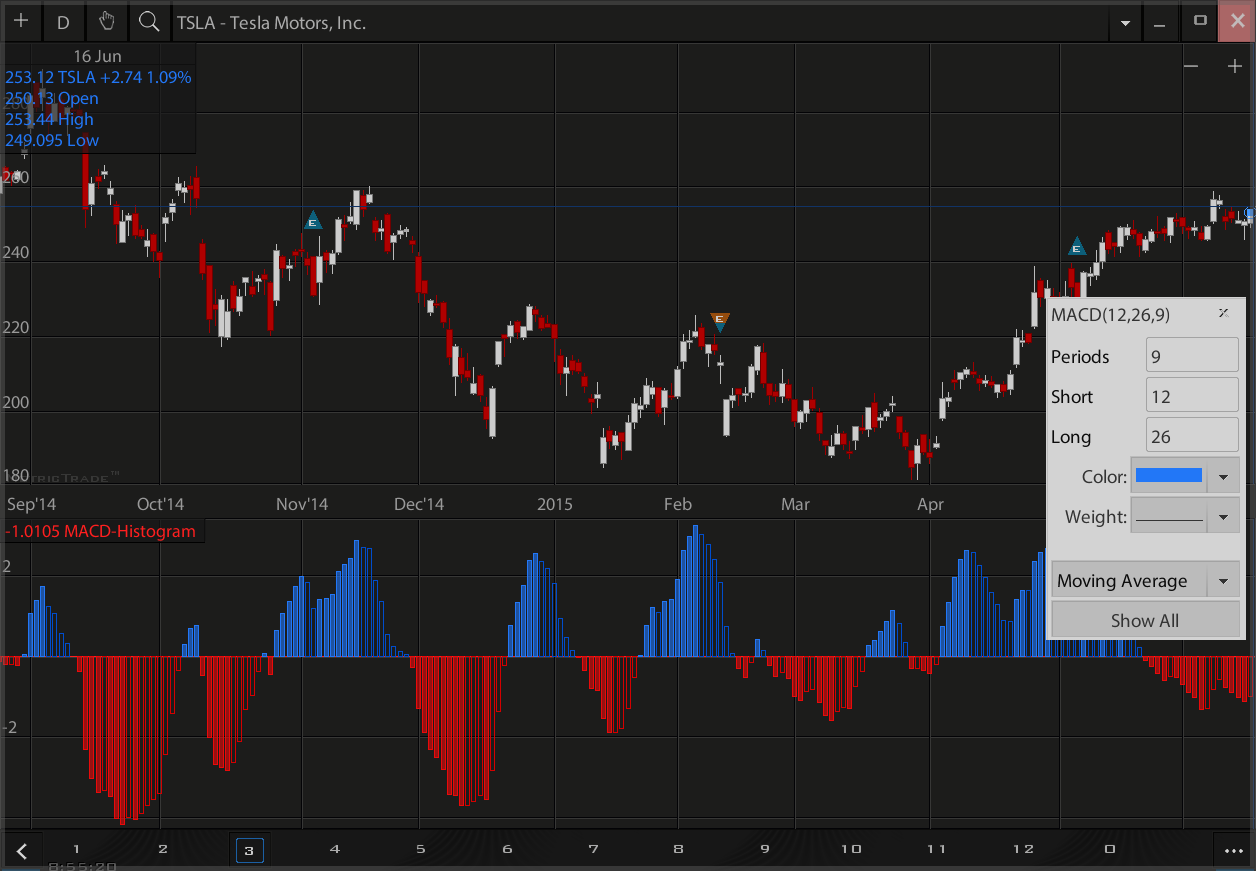
Task: Click the 253.44 High value
Action: (x=49, y=119)
